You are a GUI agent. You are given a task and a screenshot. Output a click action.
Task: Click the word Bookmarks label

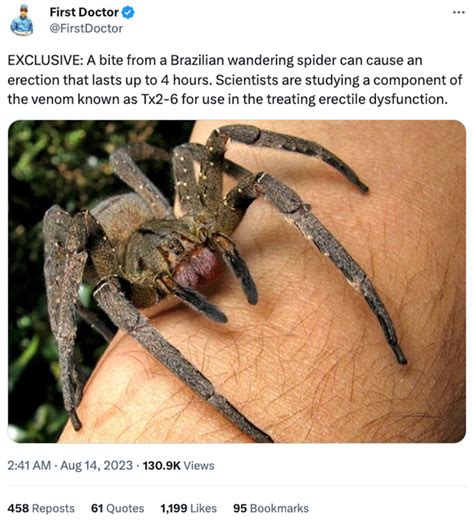(279, 508)
